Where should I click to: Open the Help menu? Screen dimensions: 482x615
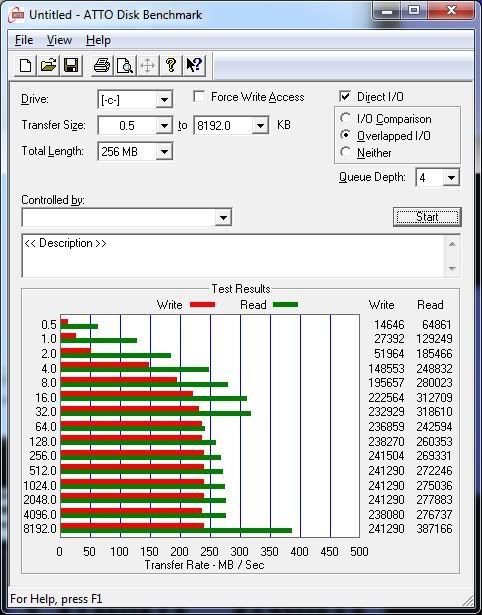click(98, 40)
